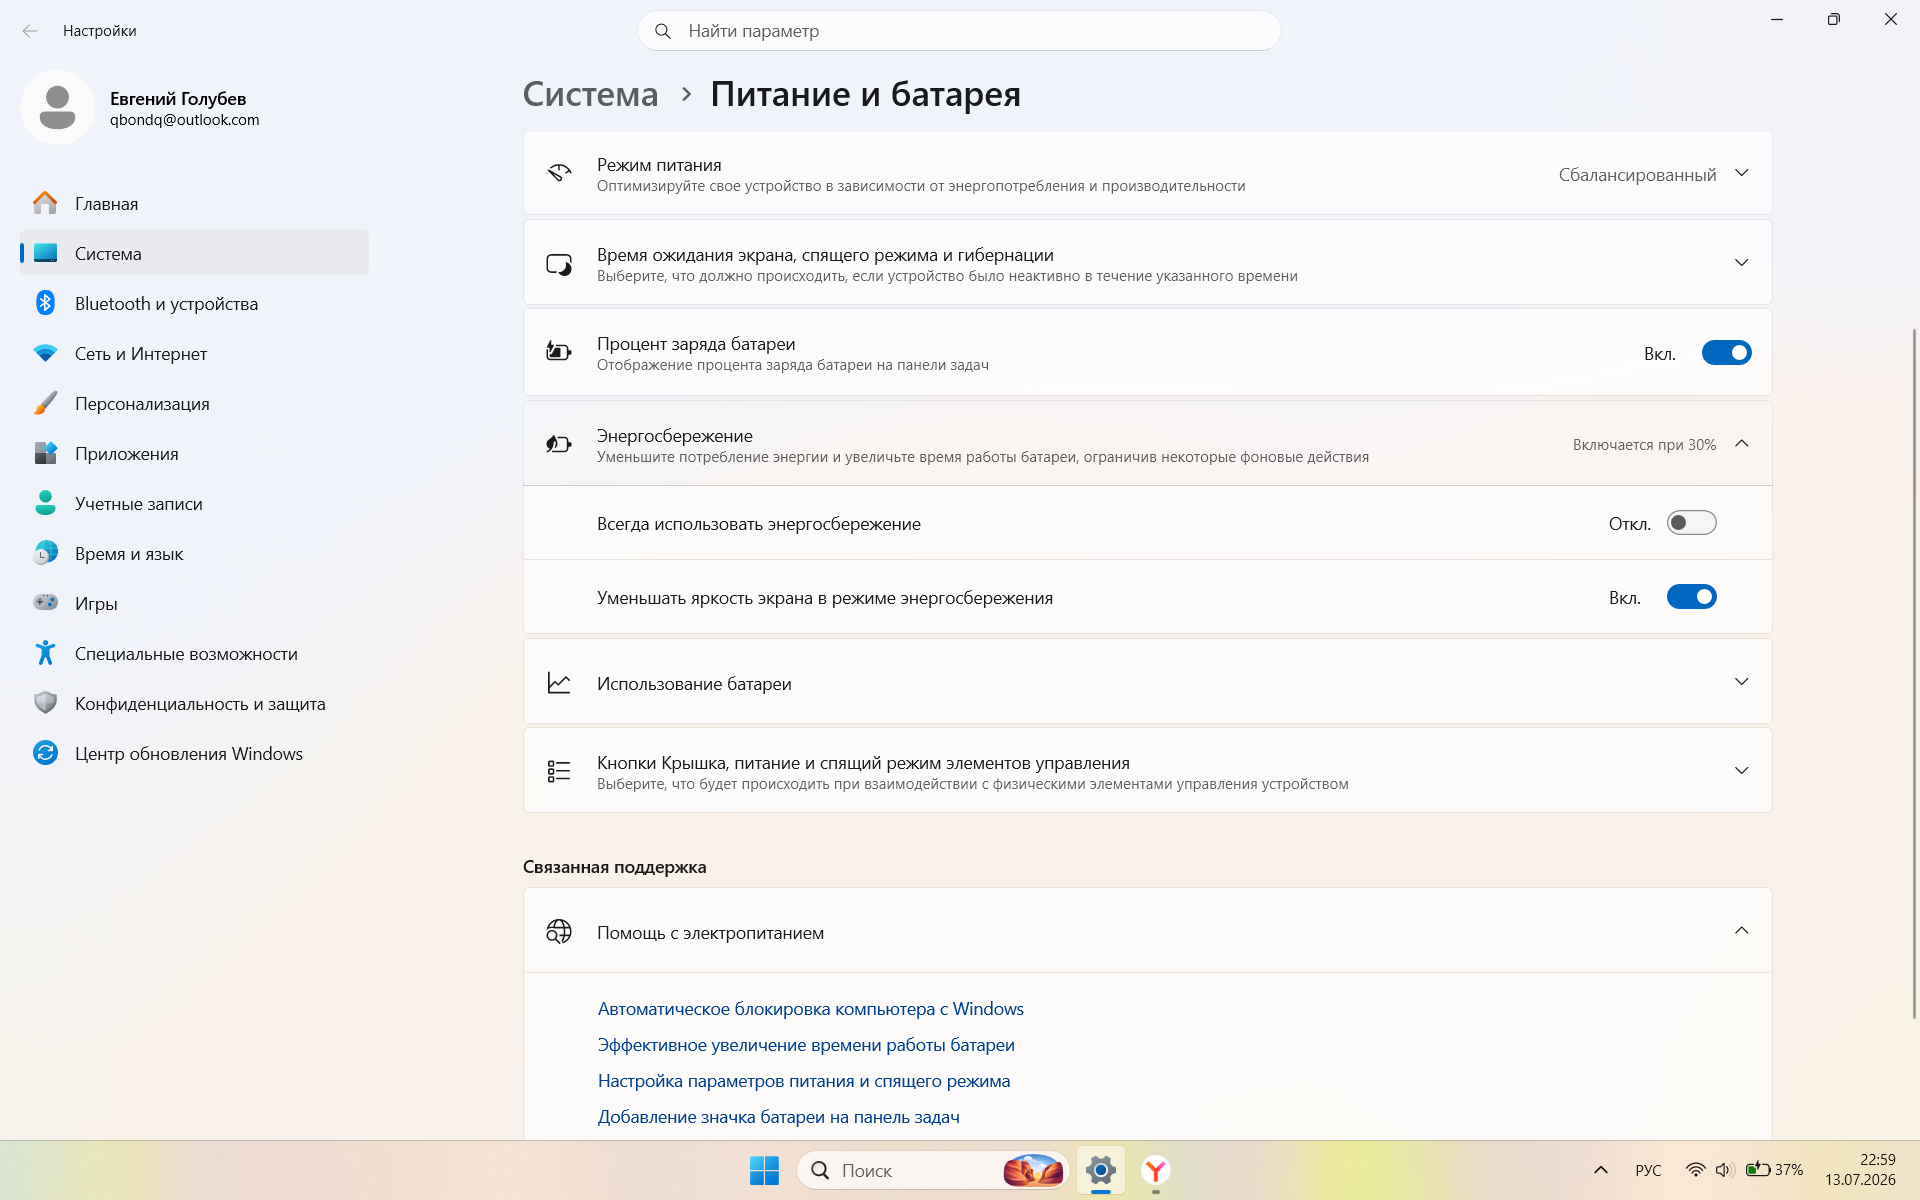The height and width of the screenshot is (1200, 1920).
Task: Click the battery usage chart icon
Action: click(x=559, y=683)
